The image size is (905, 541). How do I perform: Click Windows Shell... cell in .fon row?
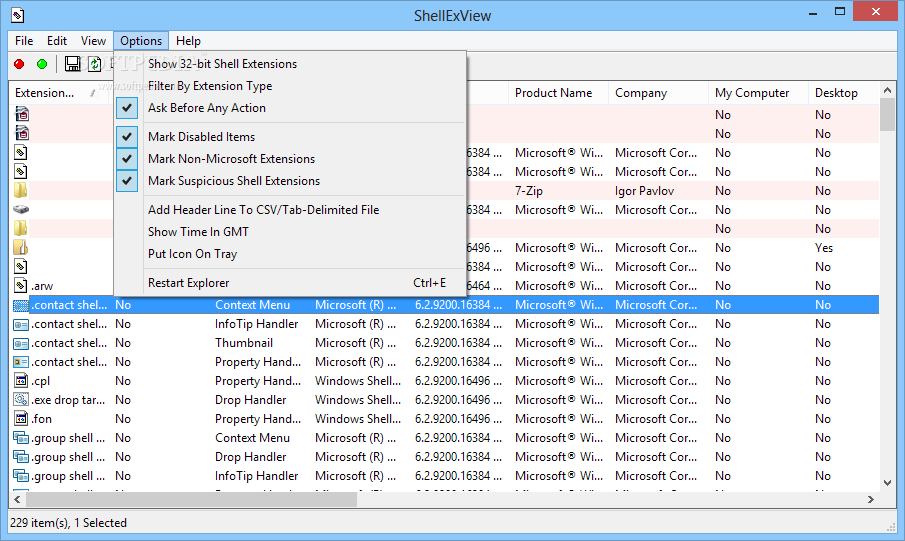point(358,419)
